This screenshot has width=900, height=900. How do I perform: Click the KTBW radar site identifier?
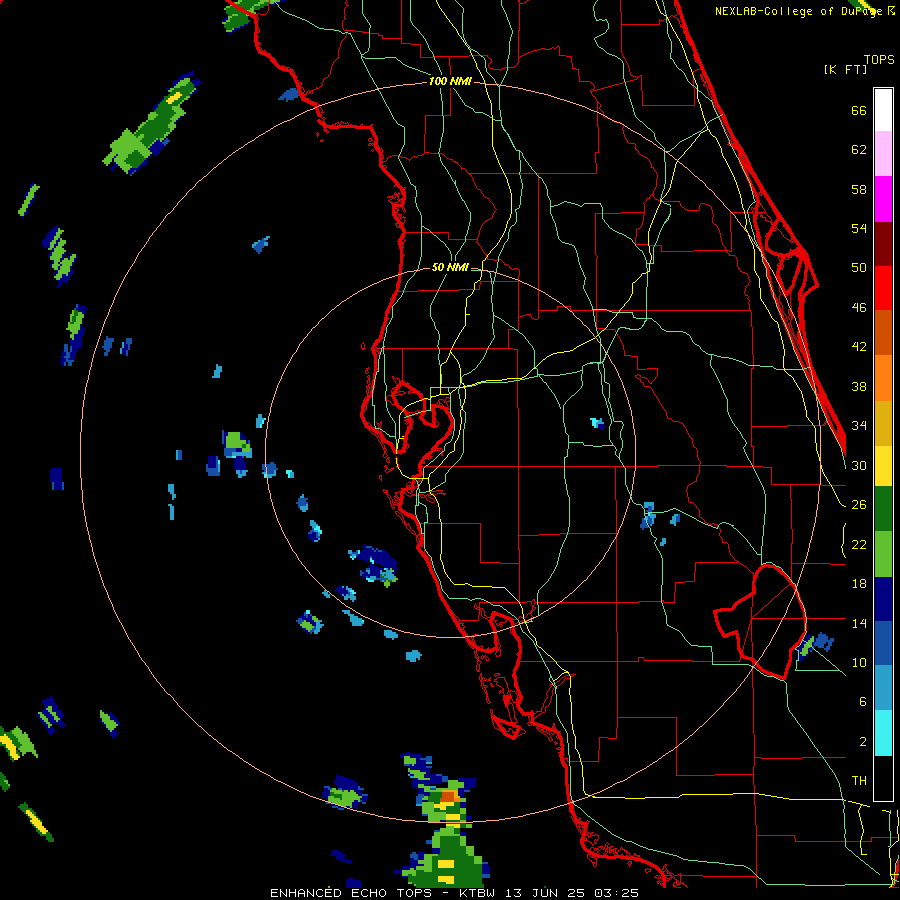[x=476, y=893]
